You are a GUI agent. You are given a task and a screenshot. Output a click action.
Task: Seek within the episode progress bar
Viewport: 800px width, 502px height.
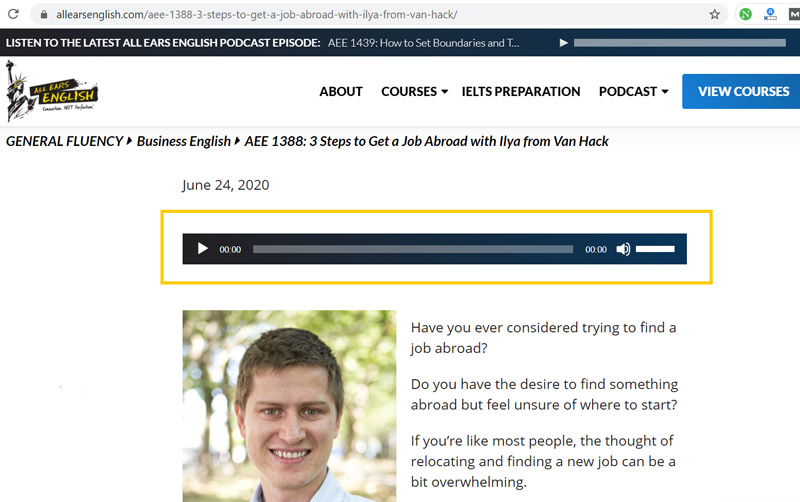click(x=412, y=249)
